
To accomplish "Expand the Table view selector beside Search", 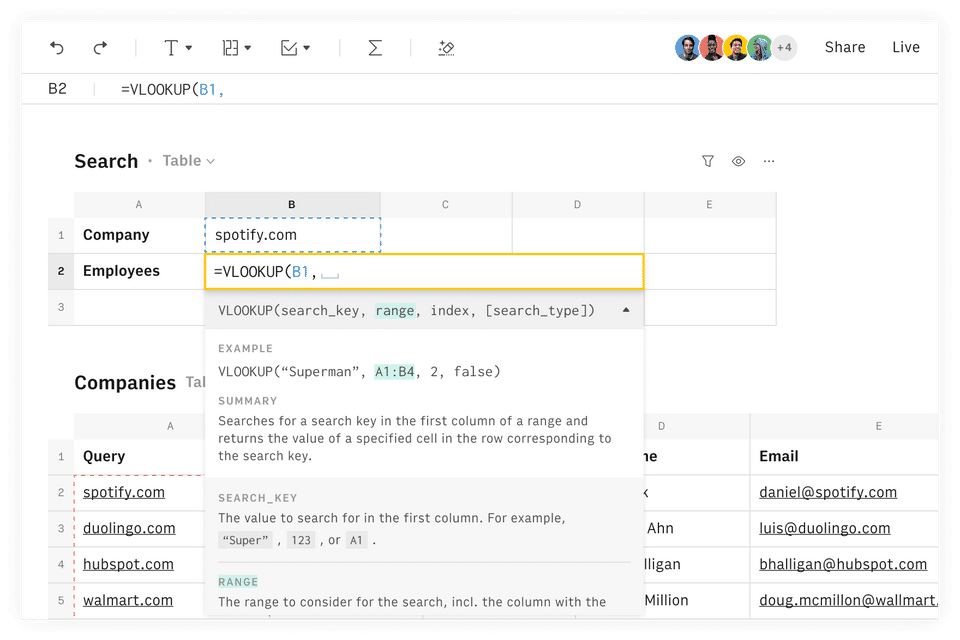I will pos(189,161).
